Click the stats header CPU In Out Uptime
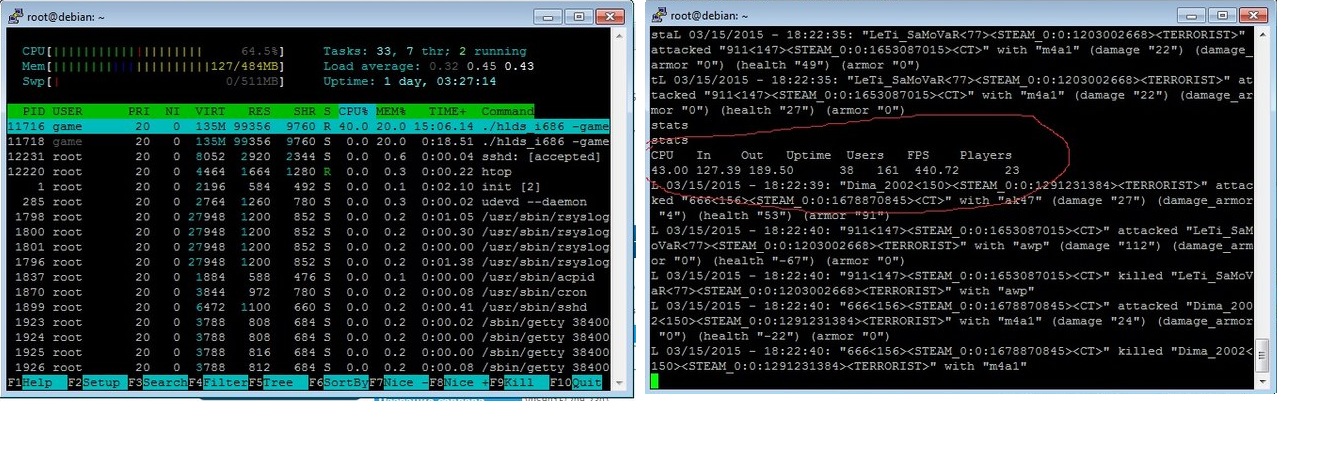Screen dimensions: 1335x461 click(x=831, y=155)
